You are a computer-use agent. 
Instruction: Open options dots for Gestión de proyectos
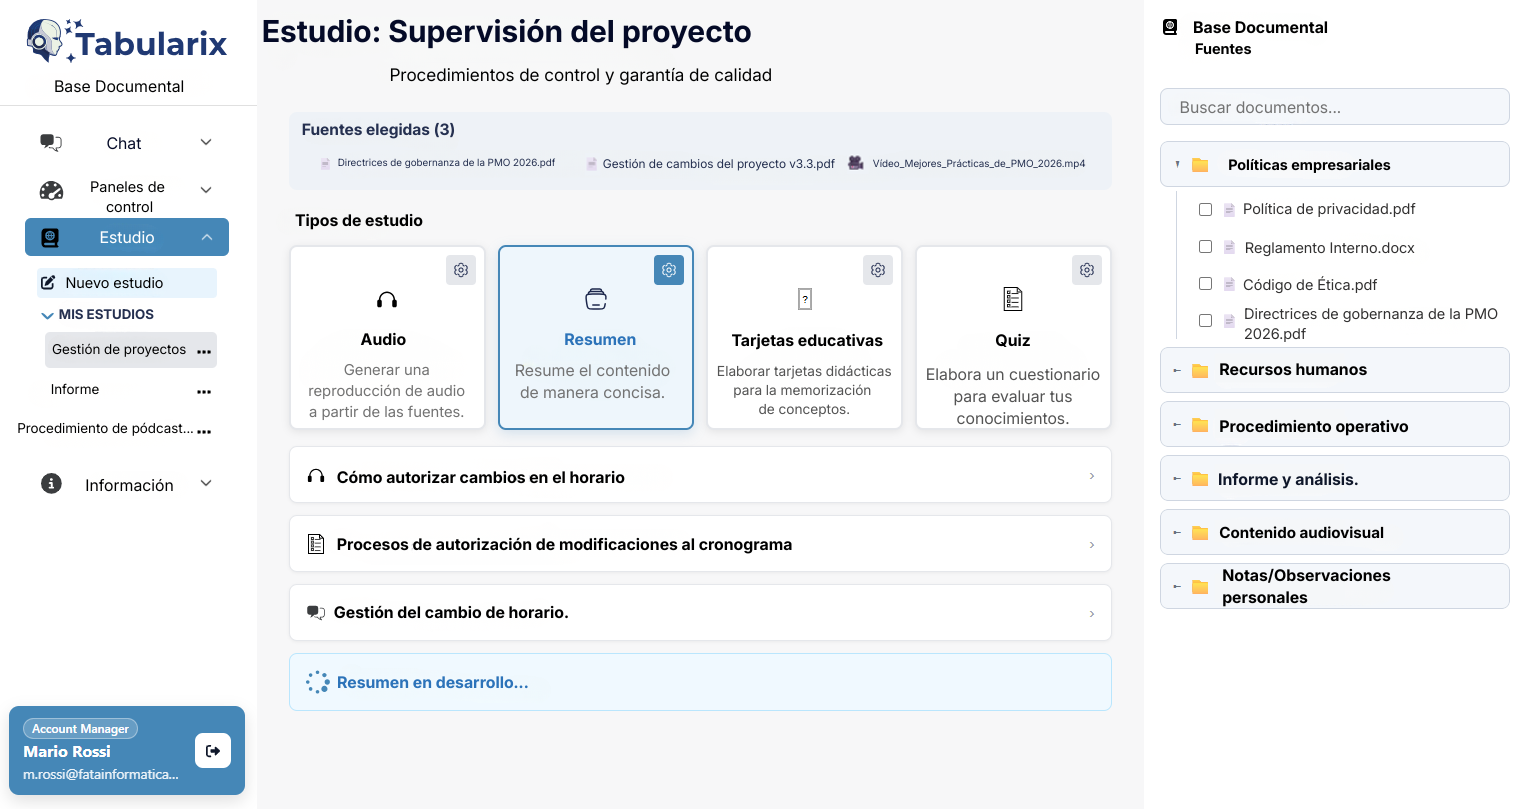click(204, 351)
